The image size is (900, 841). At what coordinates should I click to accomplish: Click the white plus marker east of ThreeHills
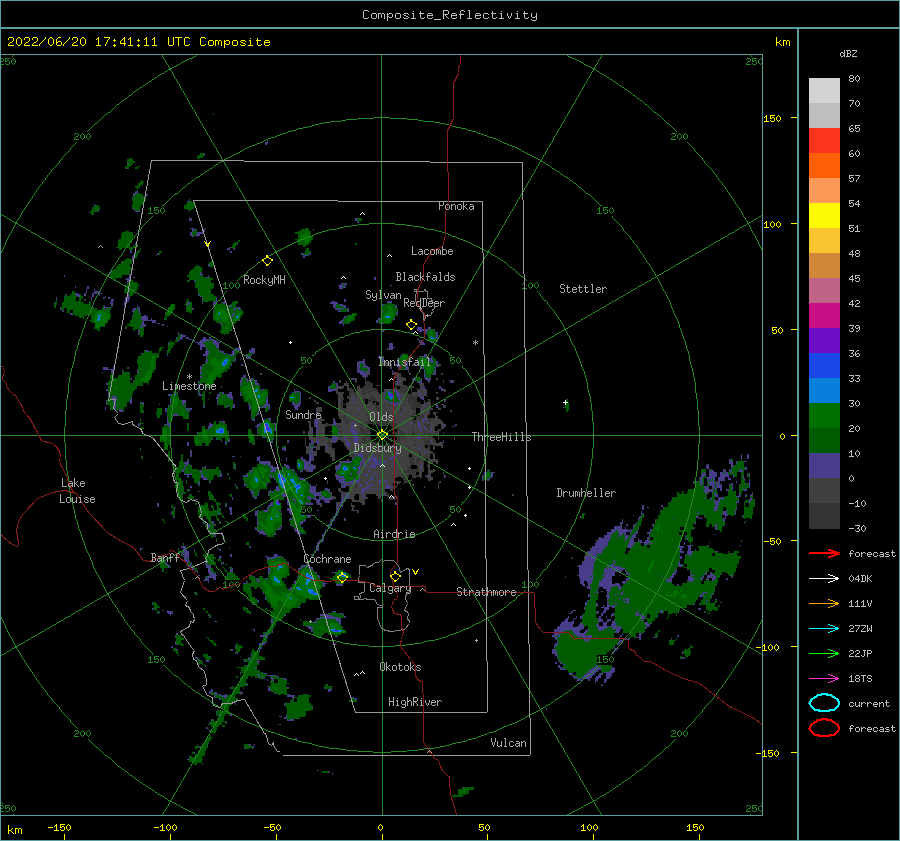[565, 402]
